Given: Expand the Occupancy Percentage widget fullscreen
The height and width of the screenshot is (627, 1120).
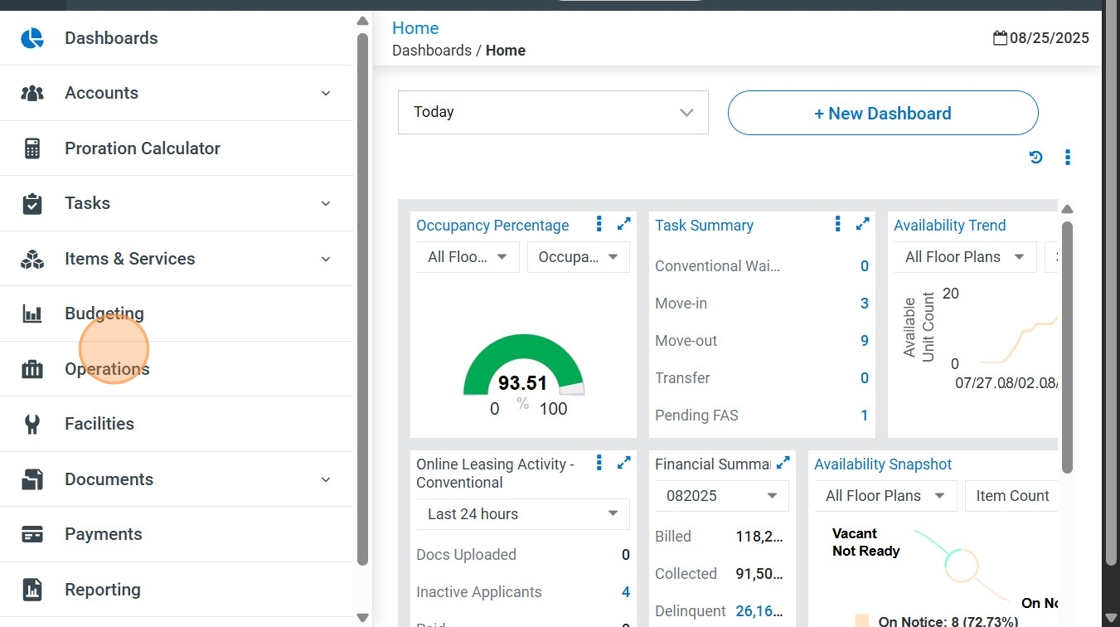Looking at the screenshot, I should pyautogui.click(x=624, y=224).
